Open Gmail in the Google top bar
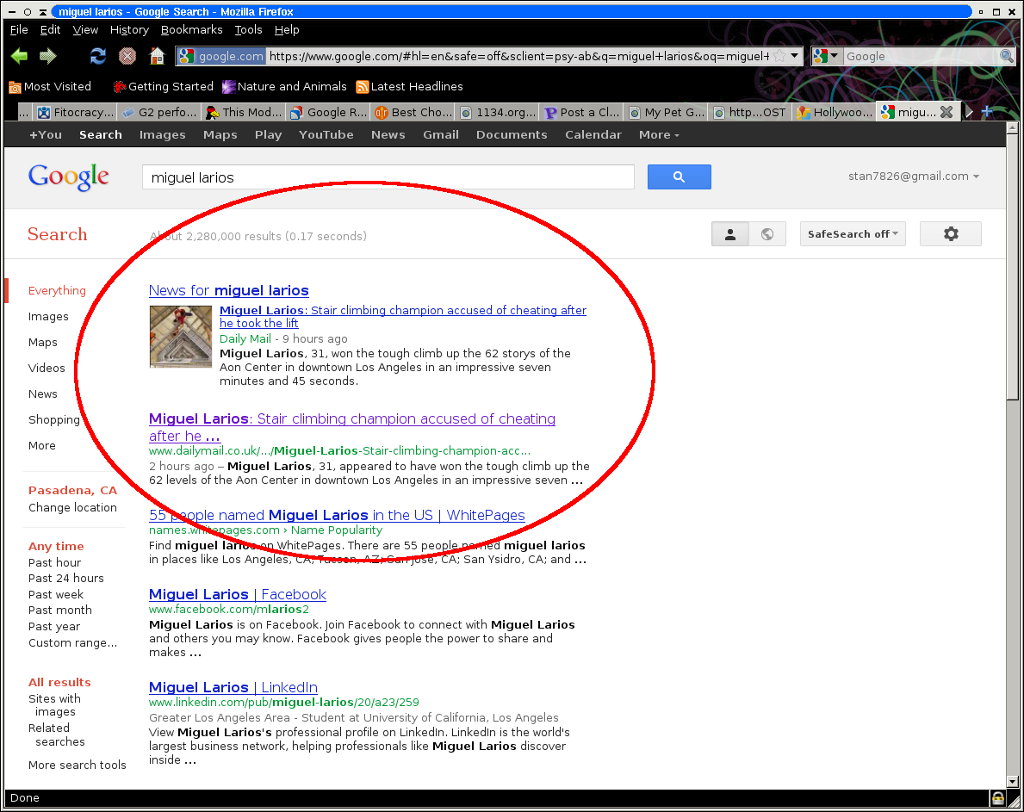 [x=441, y=135]
